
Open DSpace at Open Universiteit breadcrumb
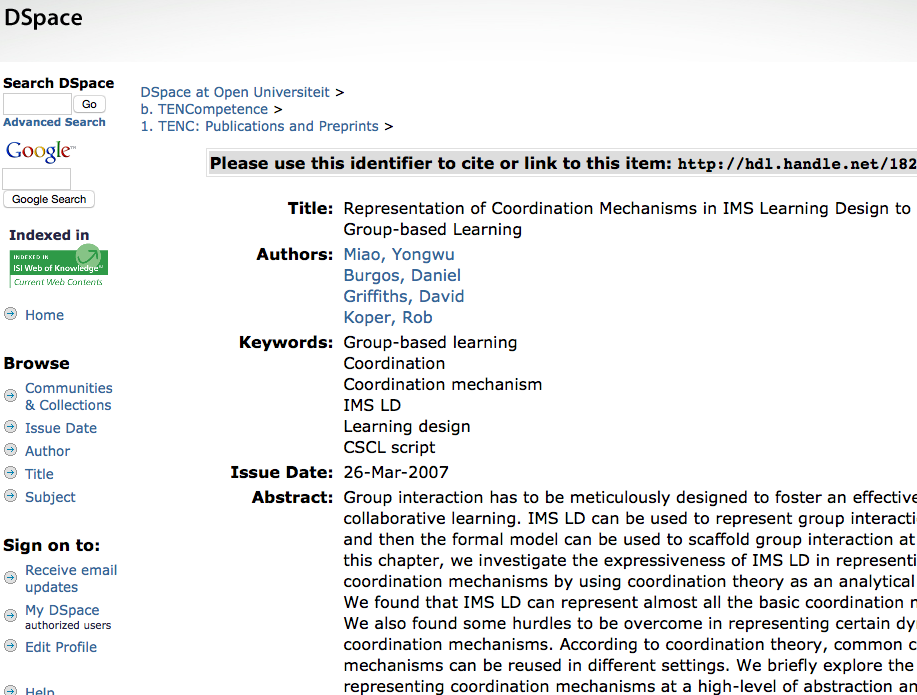(x=235, y=92)
